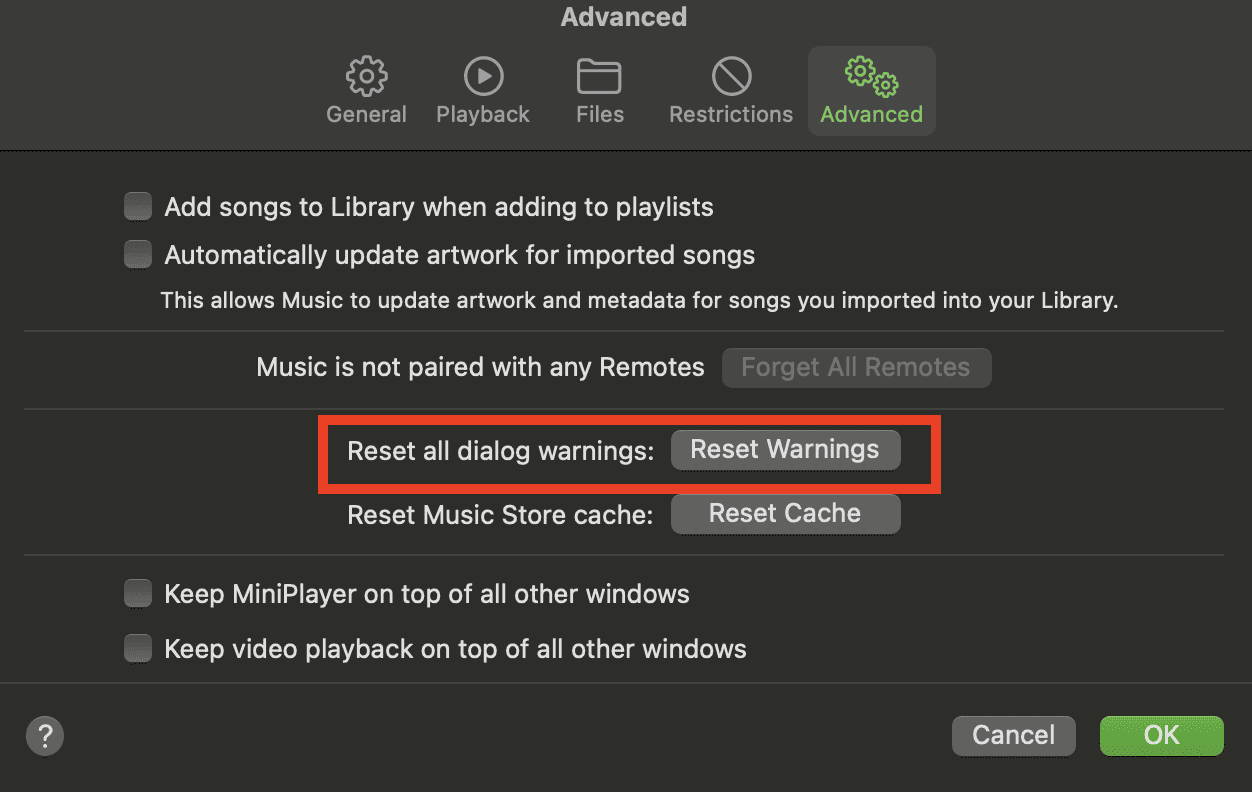The height and width of the screenshot is (792, 1252).
Task: Select the Restrictions prohibited-sign icon
Action: coord(731,76)
